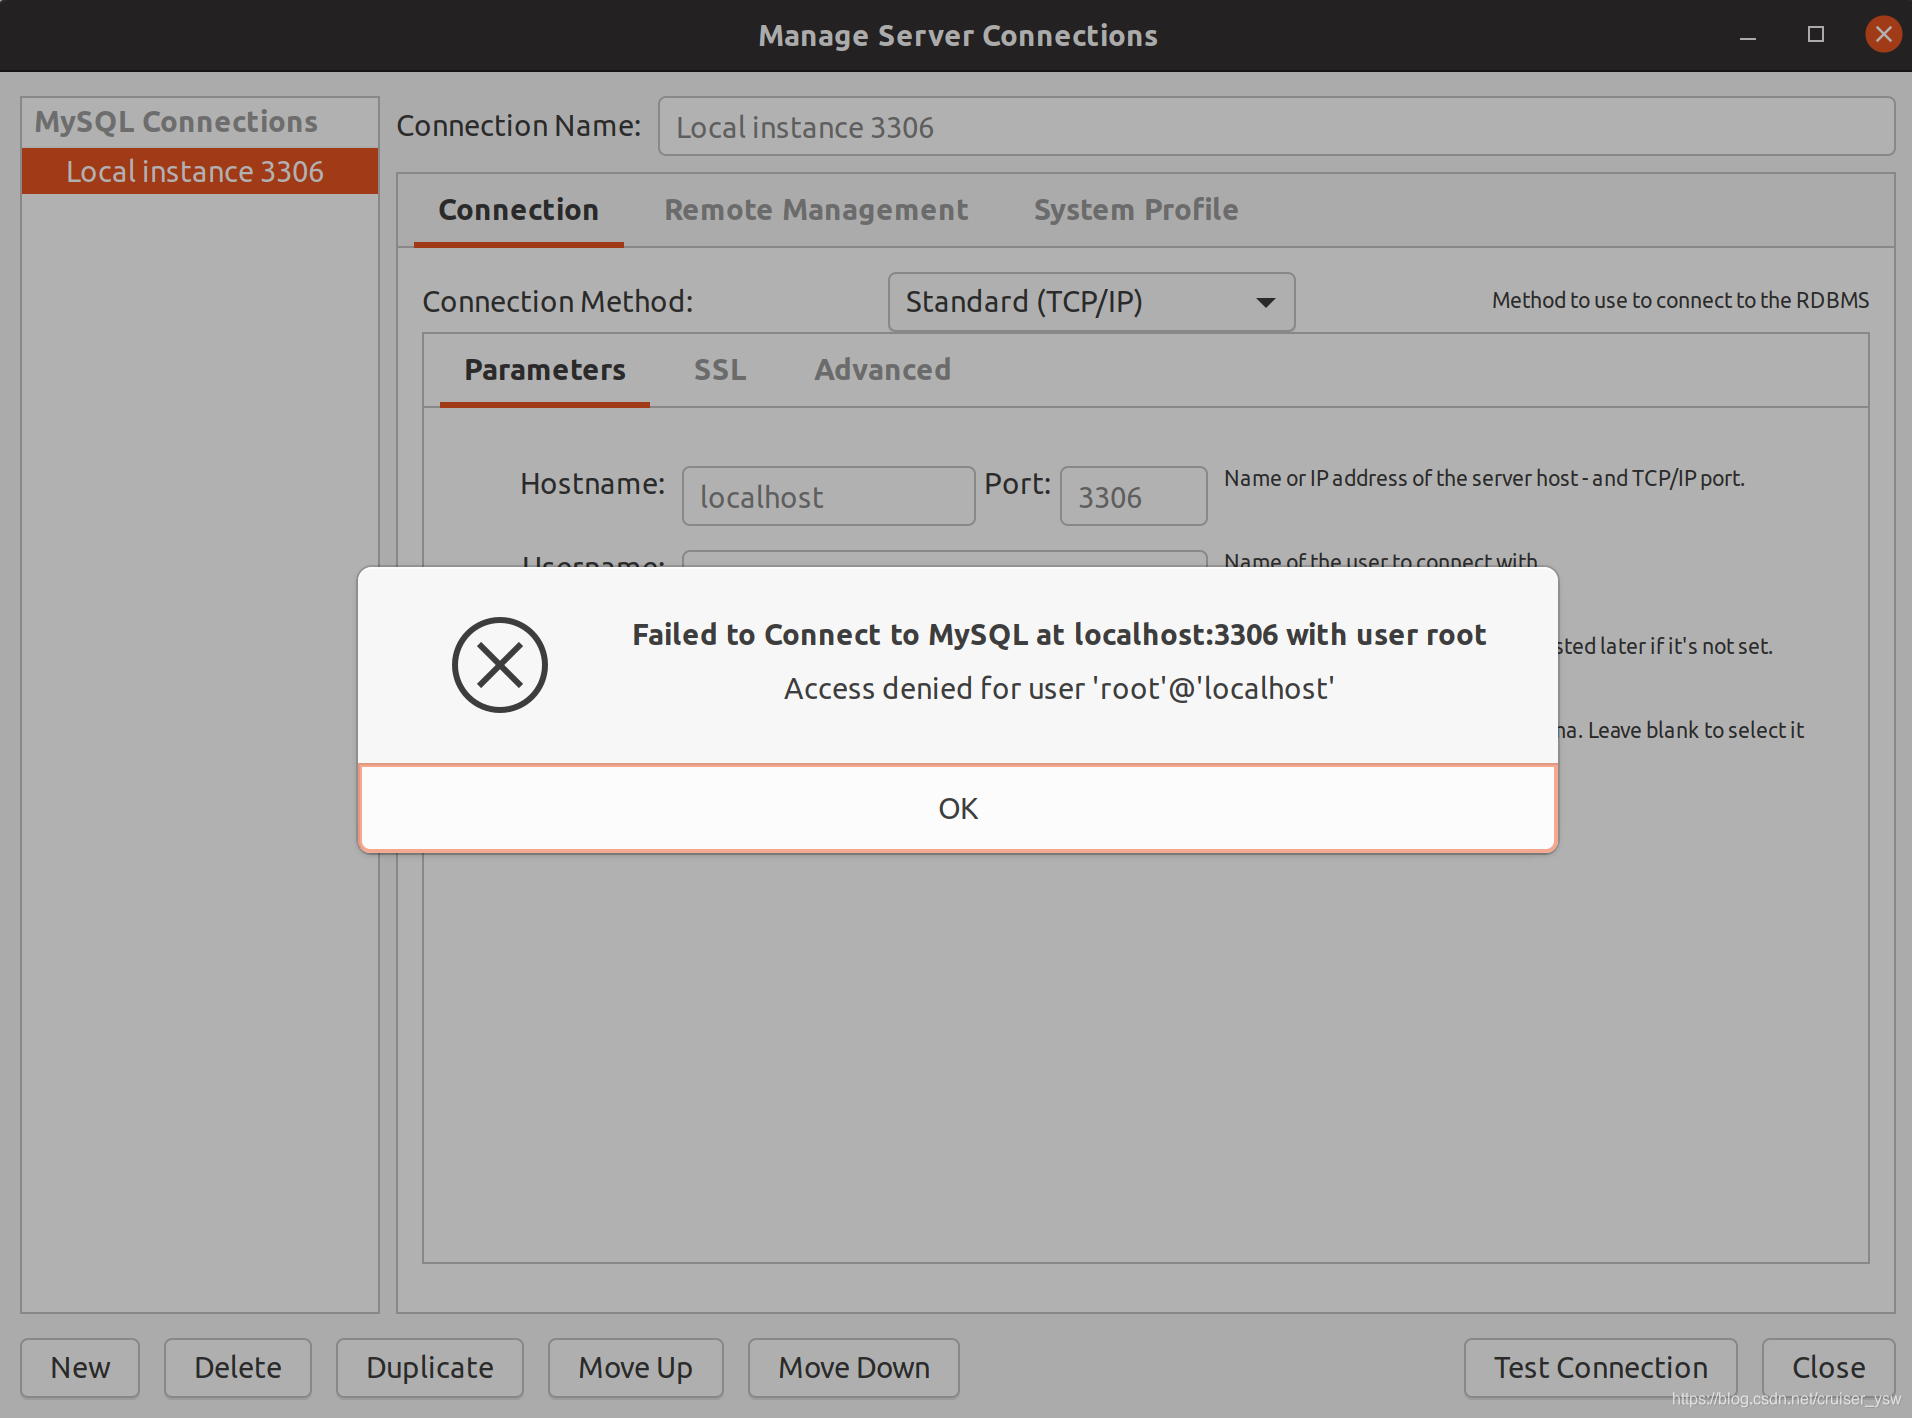Click the New connection button
Viewport: 1912px width, 1418px height.
click(x=80, y=1367)
